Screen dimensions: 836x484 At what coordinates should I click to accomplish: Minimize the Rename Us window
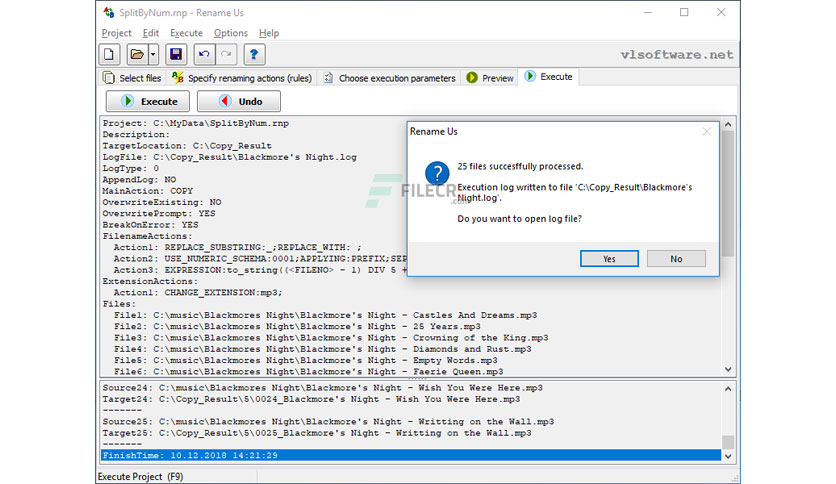coord(648,12)
